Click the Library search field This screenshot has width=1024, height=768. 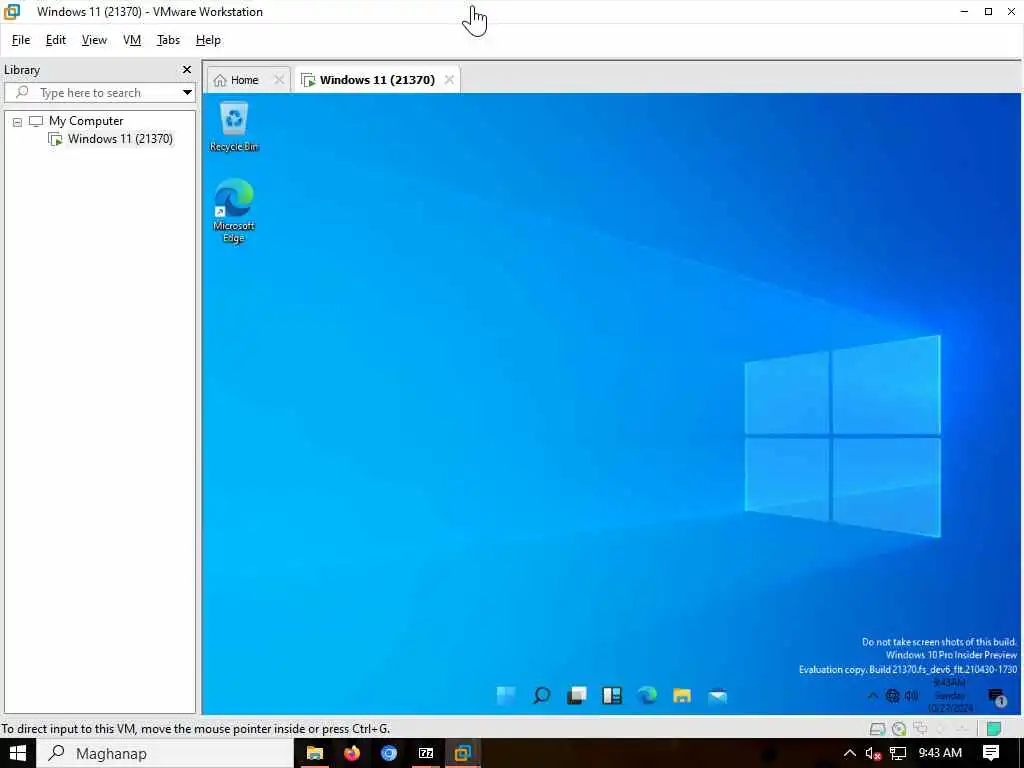click(97, 93)
